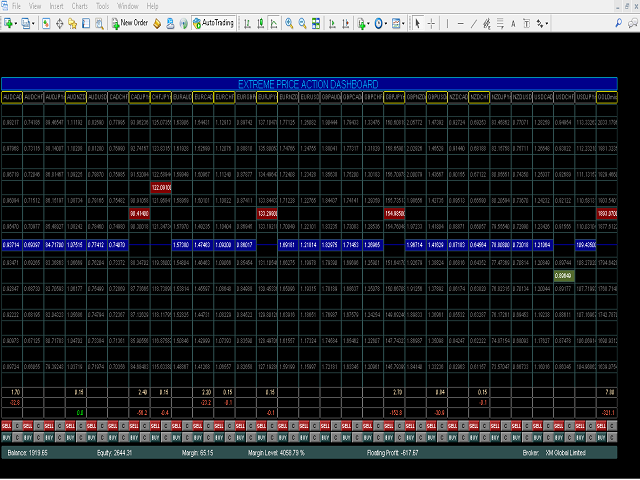This screenshot has width=640, height=480.
Task: Click the New Order button
Action: [x=130, y=23]
